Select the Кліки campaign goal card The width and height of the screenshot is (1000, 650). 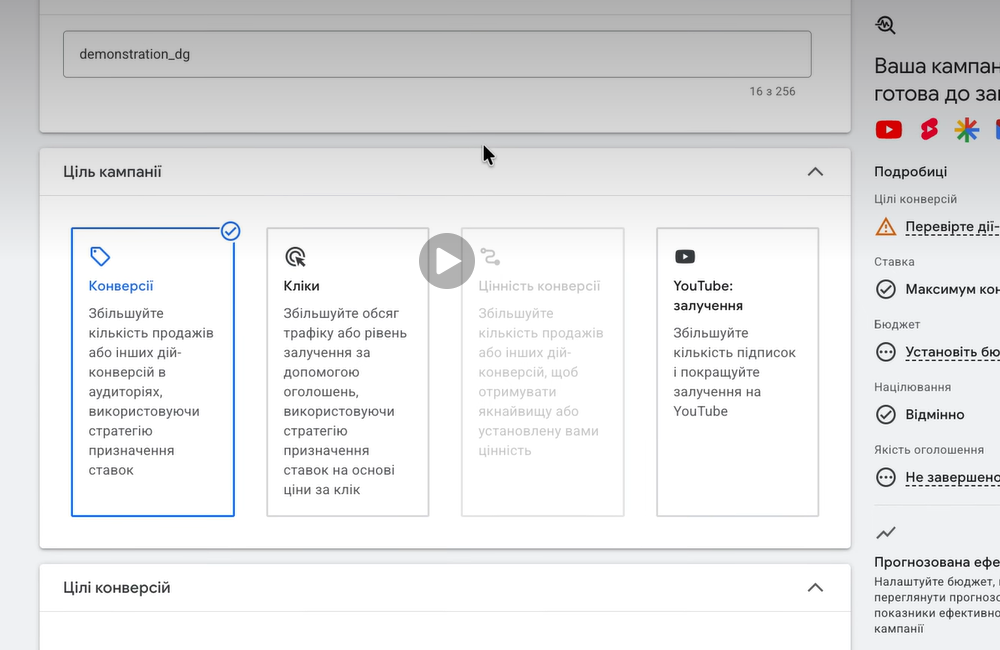click(348, 372)
